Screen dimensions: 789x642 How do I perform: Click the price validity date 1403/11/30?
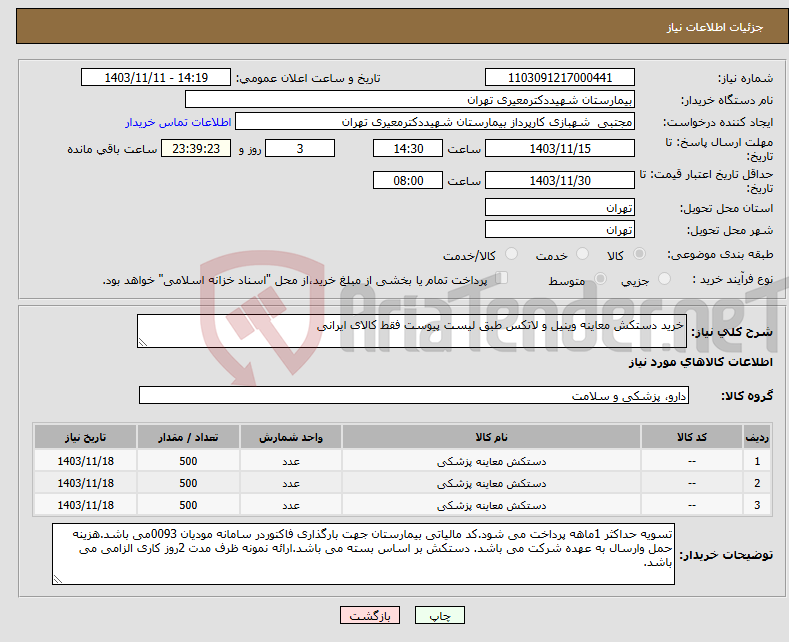[x=560, y=180]
